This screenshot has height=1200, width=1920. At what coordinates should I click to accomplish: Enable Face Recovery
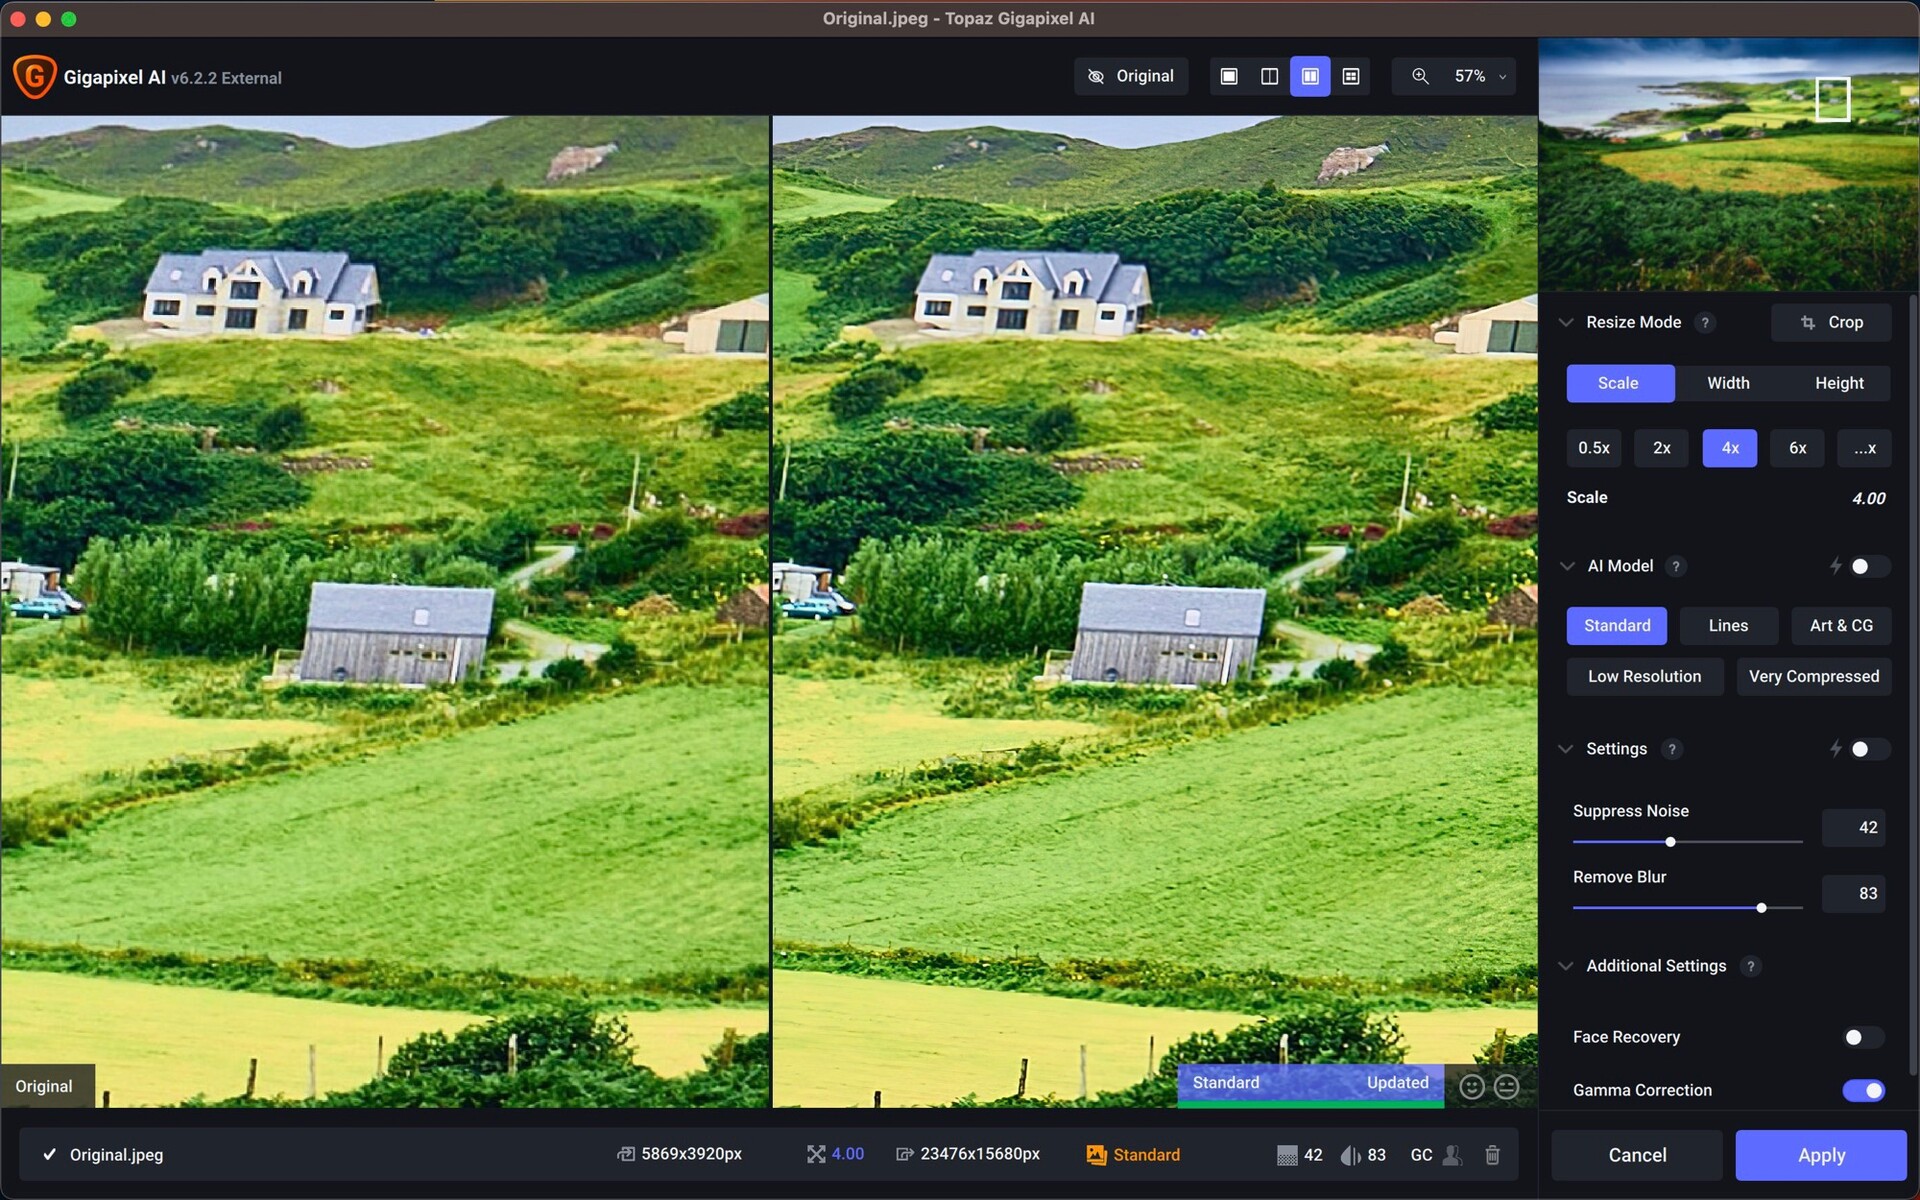[1861, 1037]
